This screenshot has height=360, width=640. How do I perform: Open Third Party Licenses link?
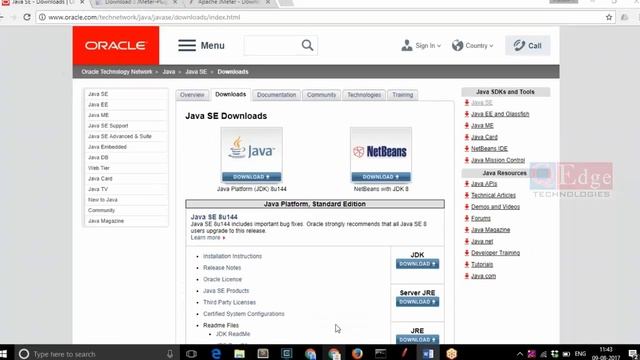click(x=229, y=302)
